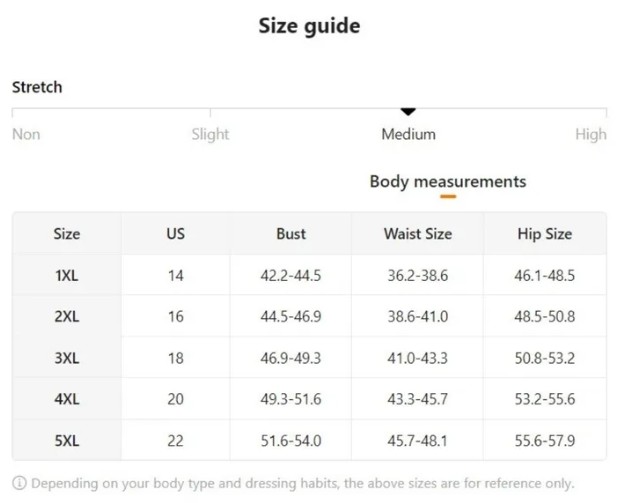Select the Medium stretch label

(408, 134)
